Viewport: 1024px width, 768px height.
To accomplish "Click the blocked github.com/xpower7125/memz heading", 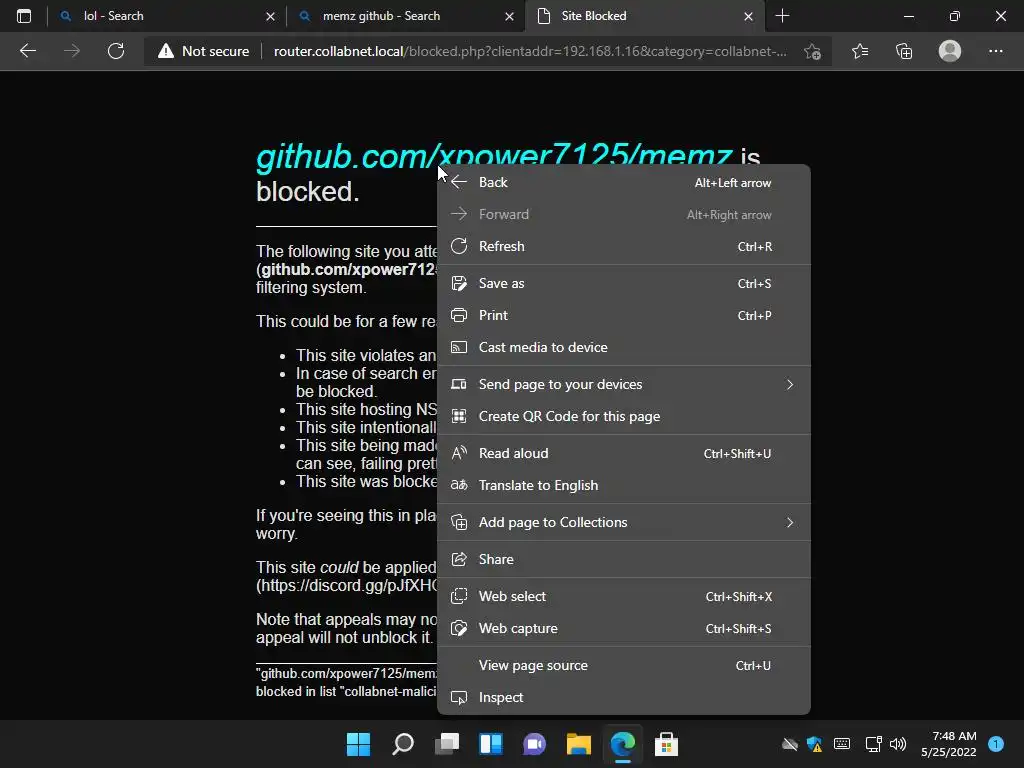I will [x=494, y=157].
